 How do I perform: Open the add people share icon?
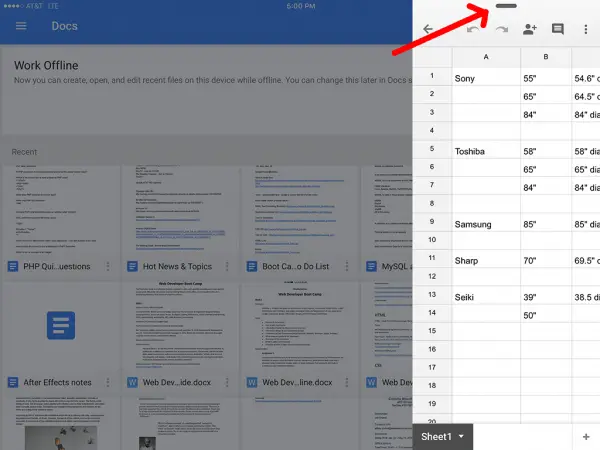[530, 29]
